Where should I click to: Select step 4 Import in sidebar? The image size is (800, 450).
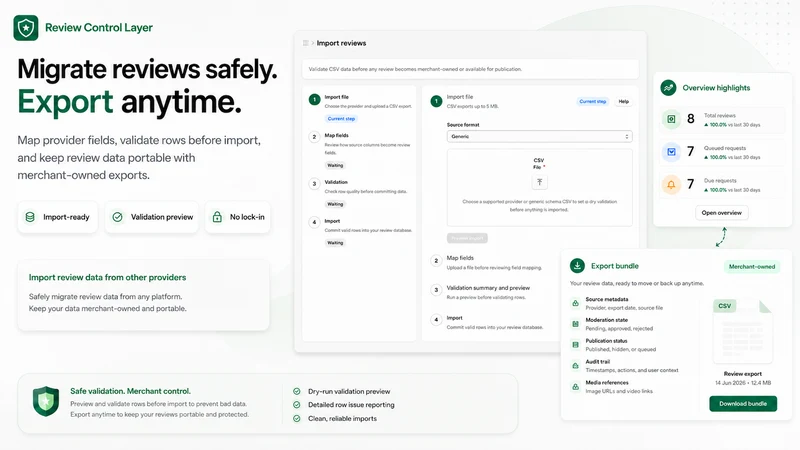tap(360, 232)
